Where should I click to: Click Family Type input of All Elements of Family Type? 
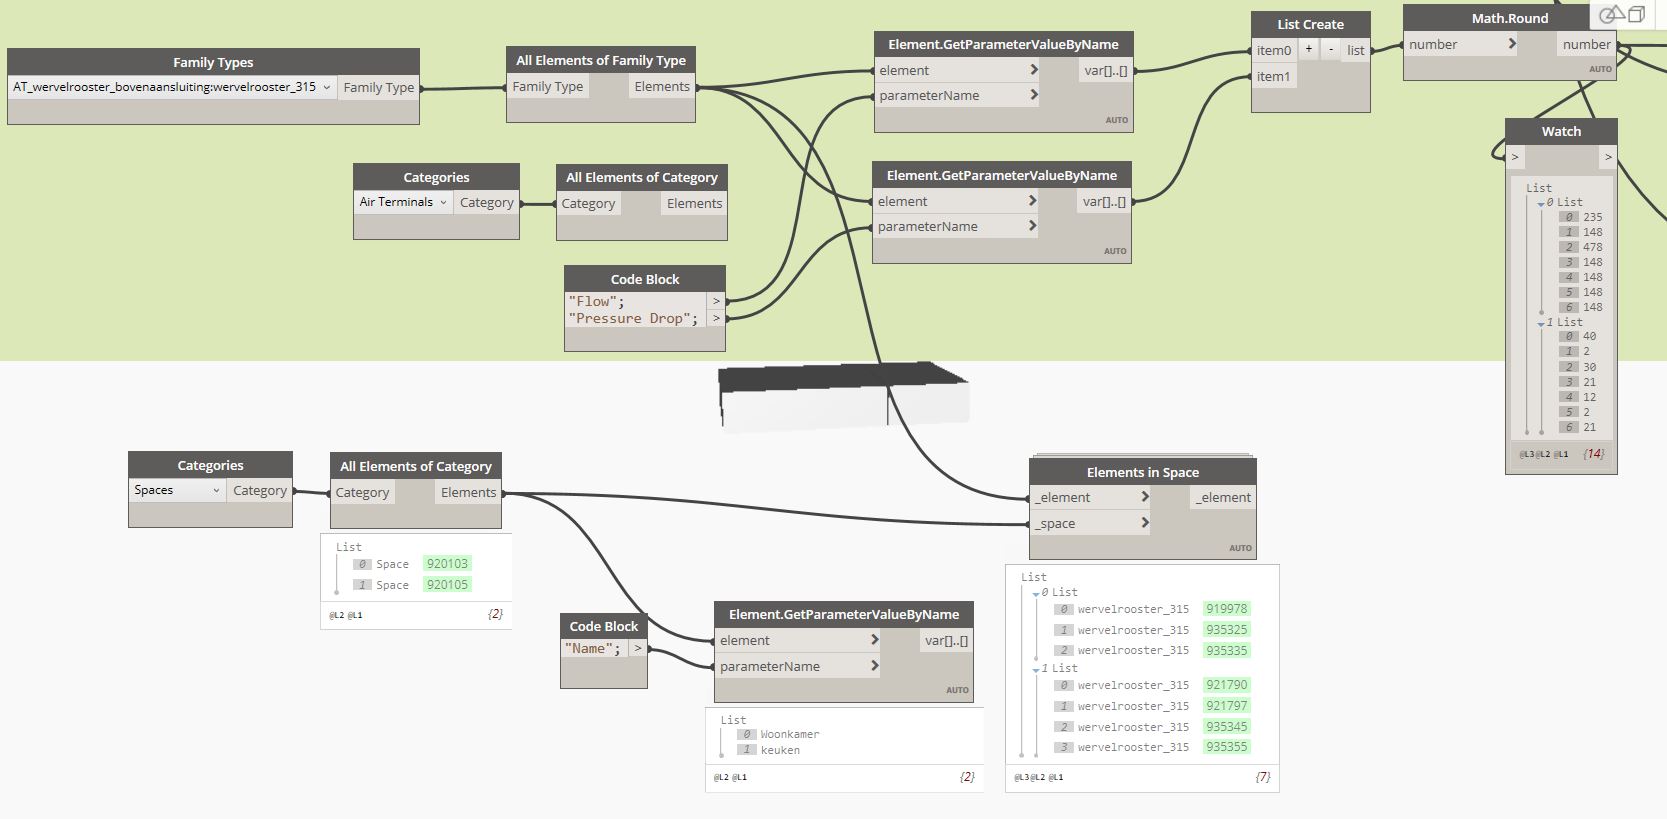click(548, 87)
